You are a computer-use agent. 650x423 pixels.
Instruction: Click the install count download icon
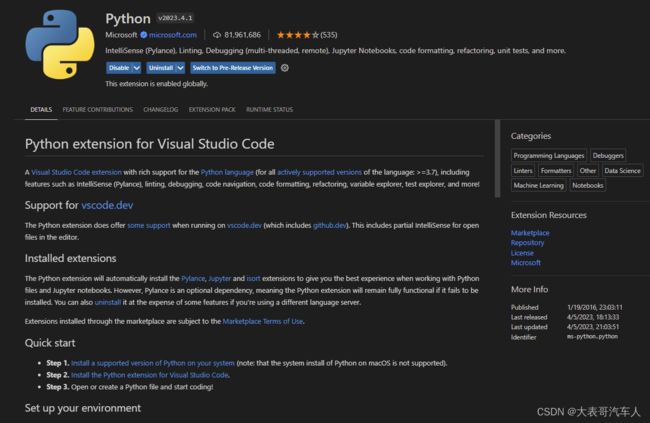click(217, 35)
